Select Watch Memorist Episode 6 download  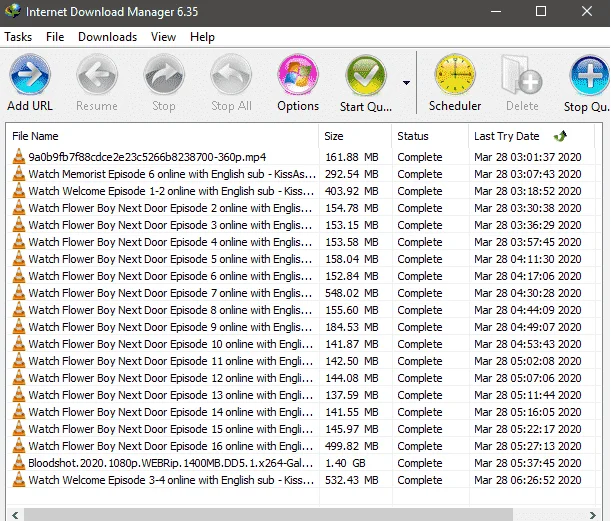tap(172, 174)
